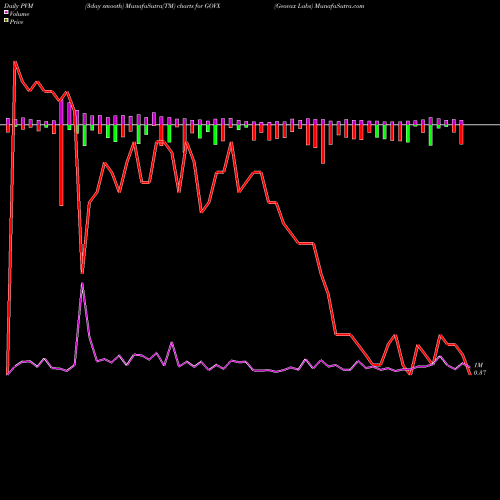Click the tall purple volume line peak
Image resolution: width=500 pixels, height=500 pixels.
(x=82, y=283)
